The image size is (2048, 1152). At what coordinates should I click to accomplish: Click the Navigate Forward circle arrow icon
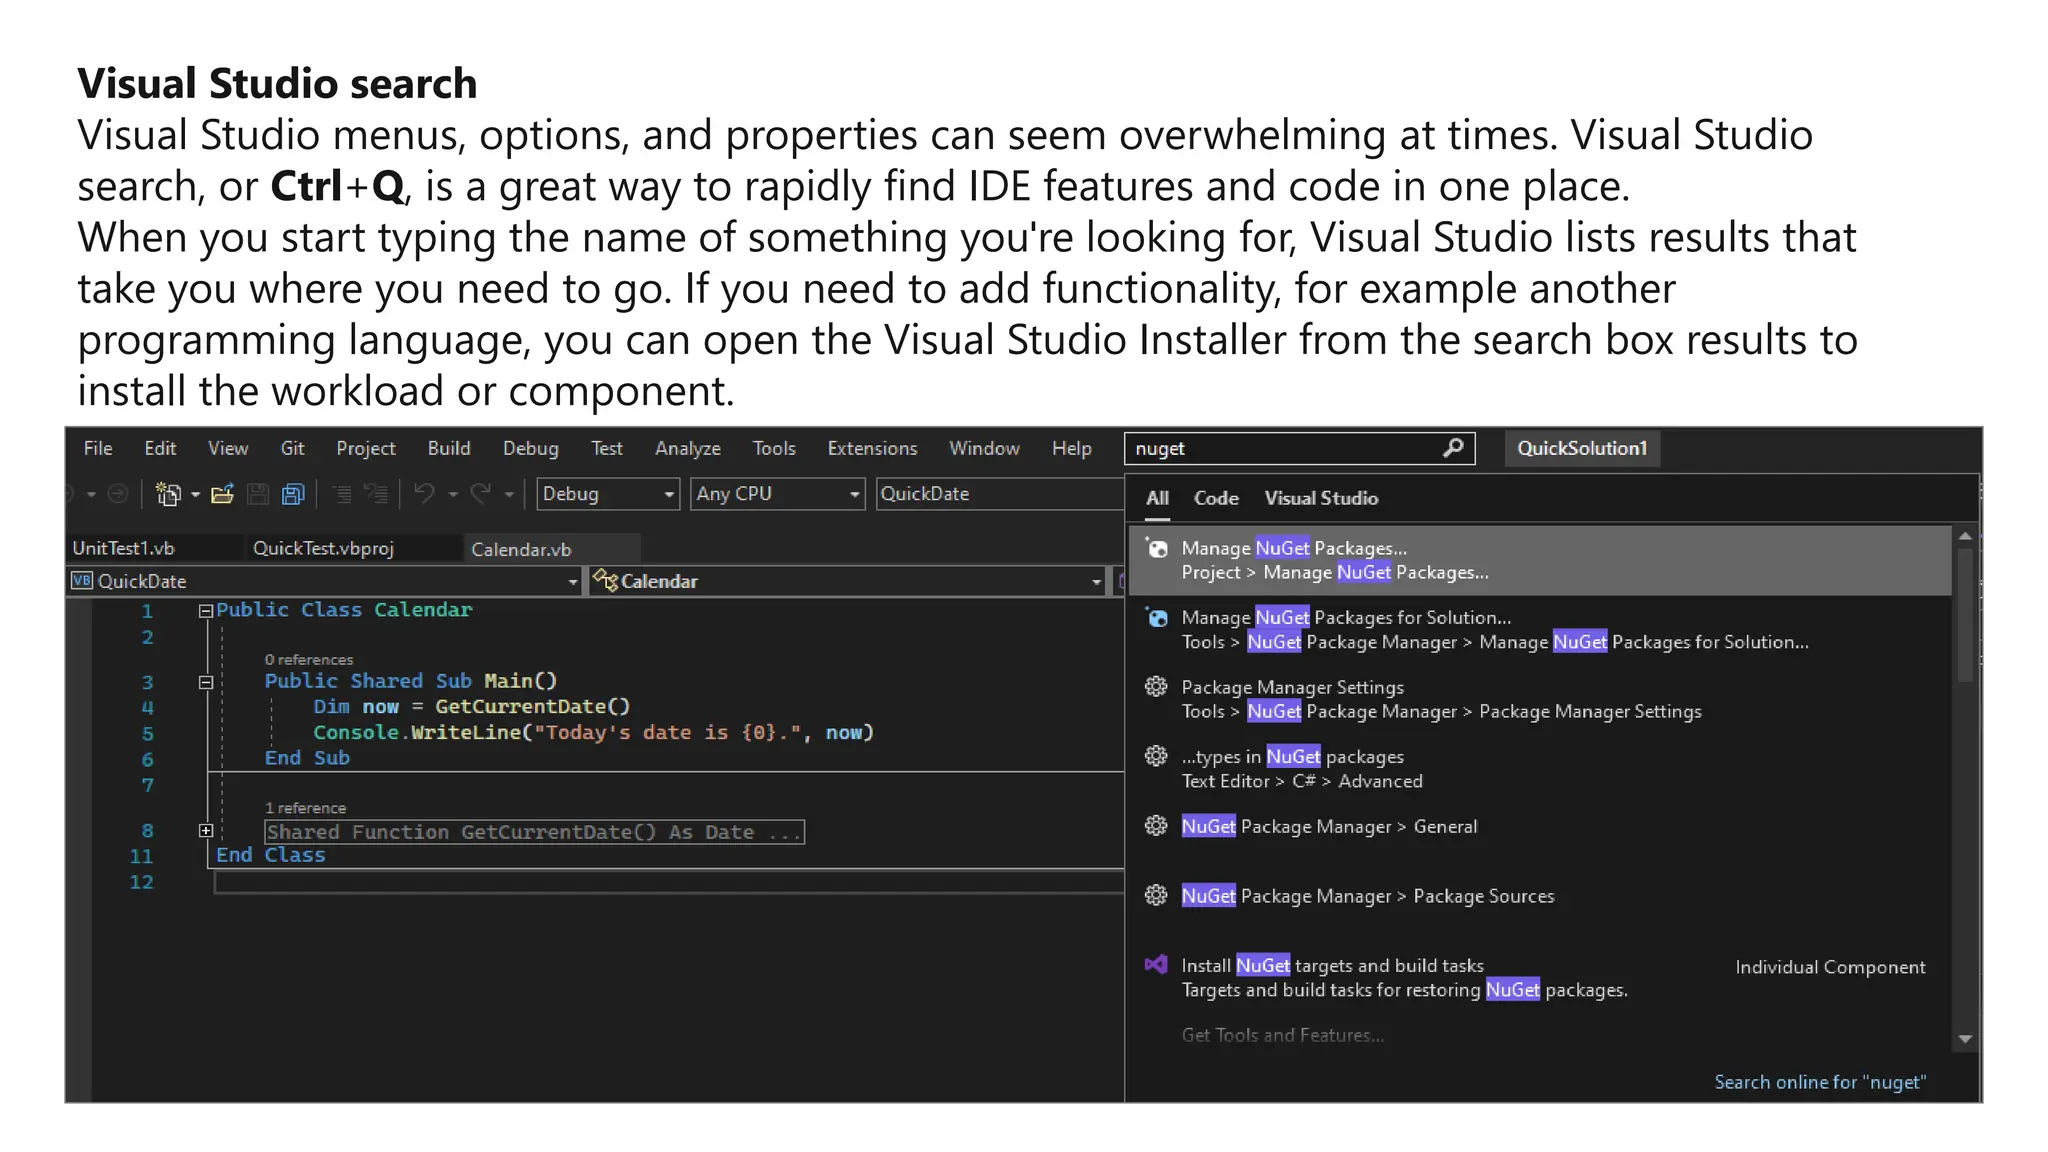tap(118, 494)
